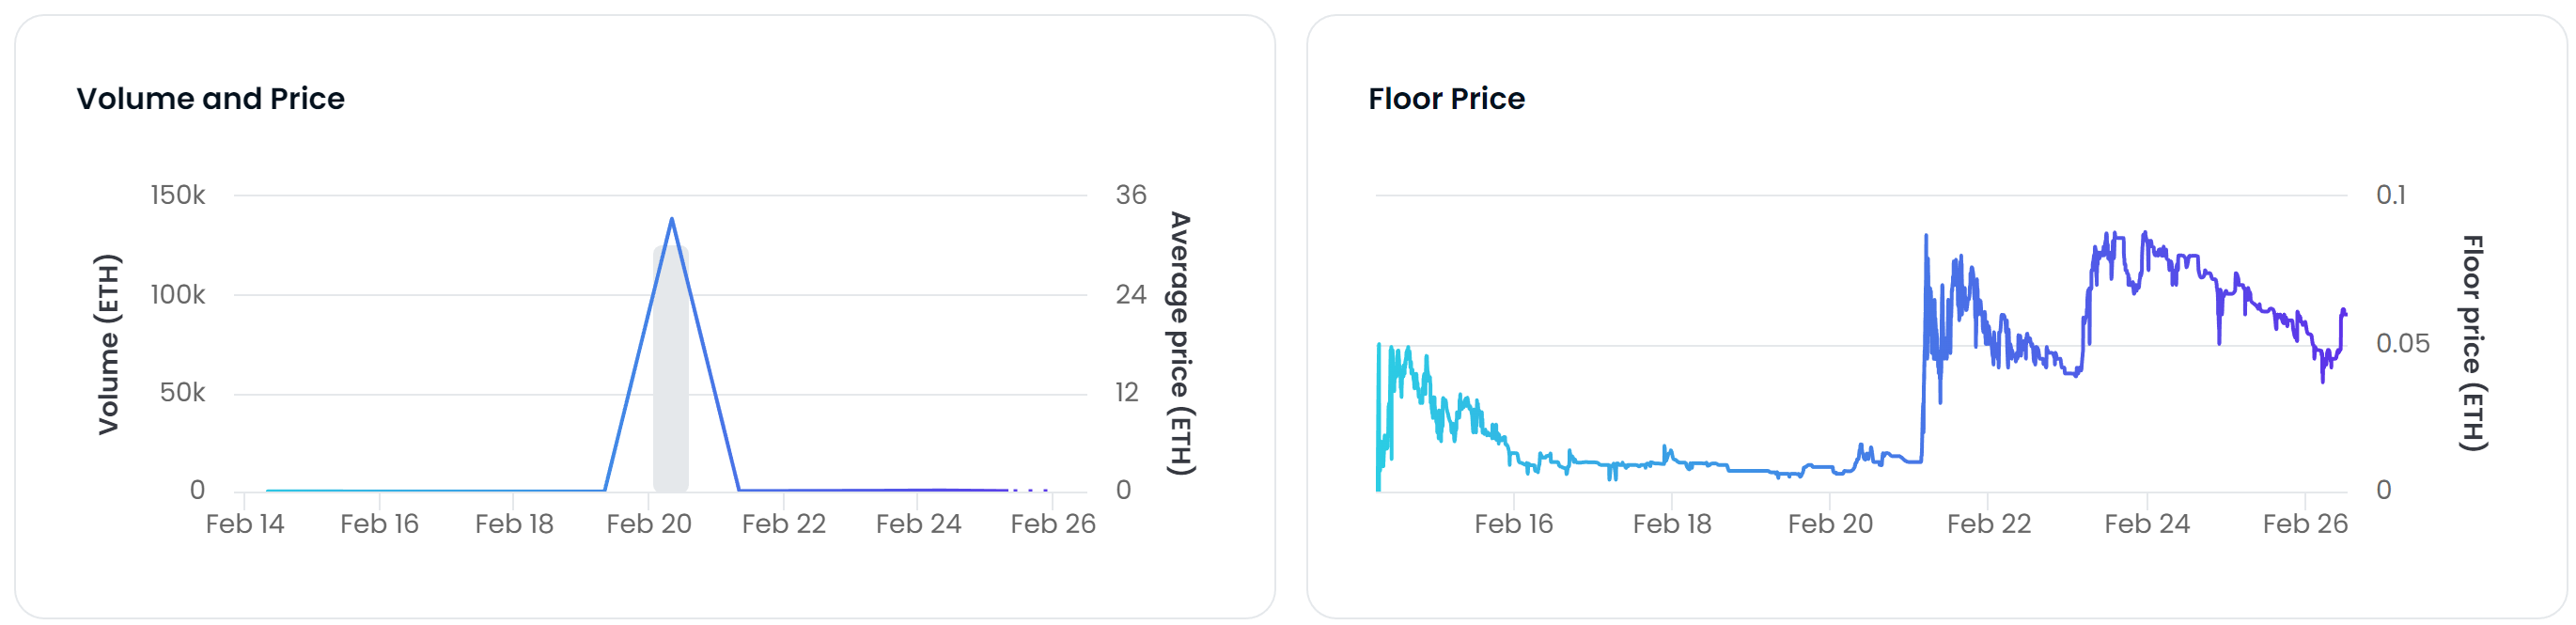The width and height of the screenshot is (2576, 625).
Task: Click "Feb 14" on the Volume chart axis
Action: (x=245, y=524)
